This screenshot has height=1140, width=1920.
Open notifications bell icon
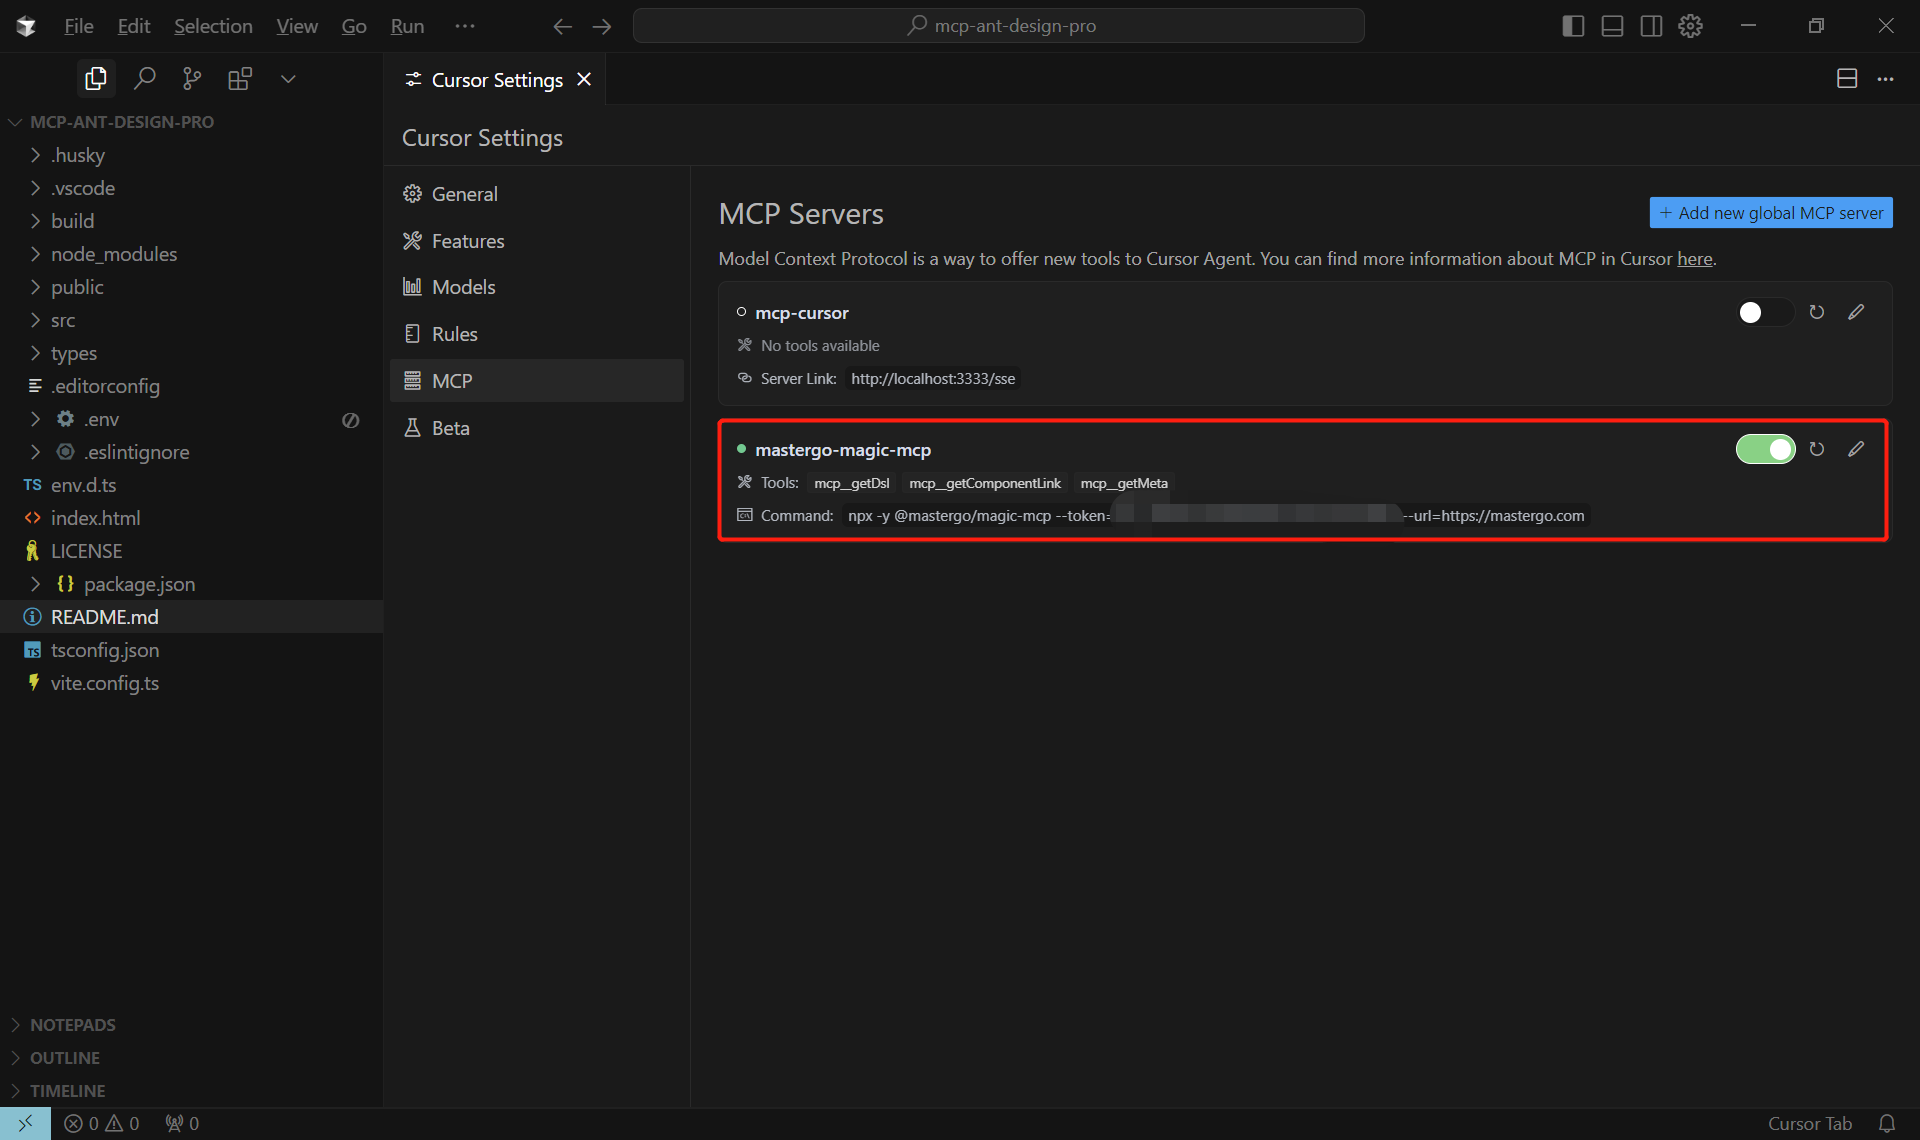click(1887, 1124)
